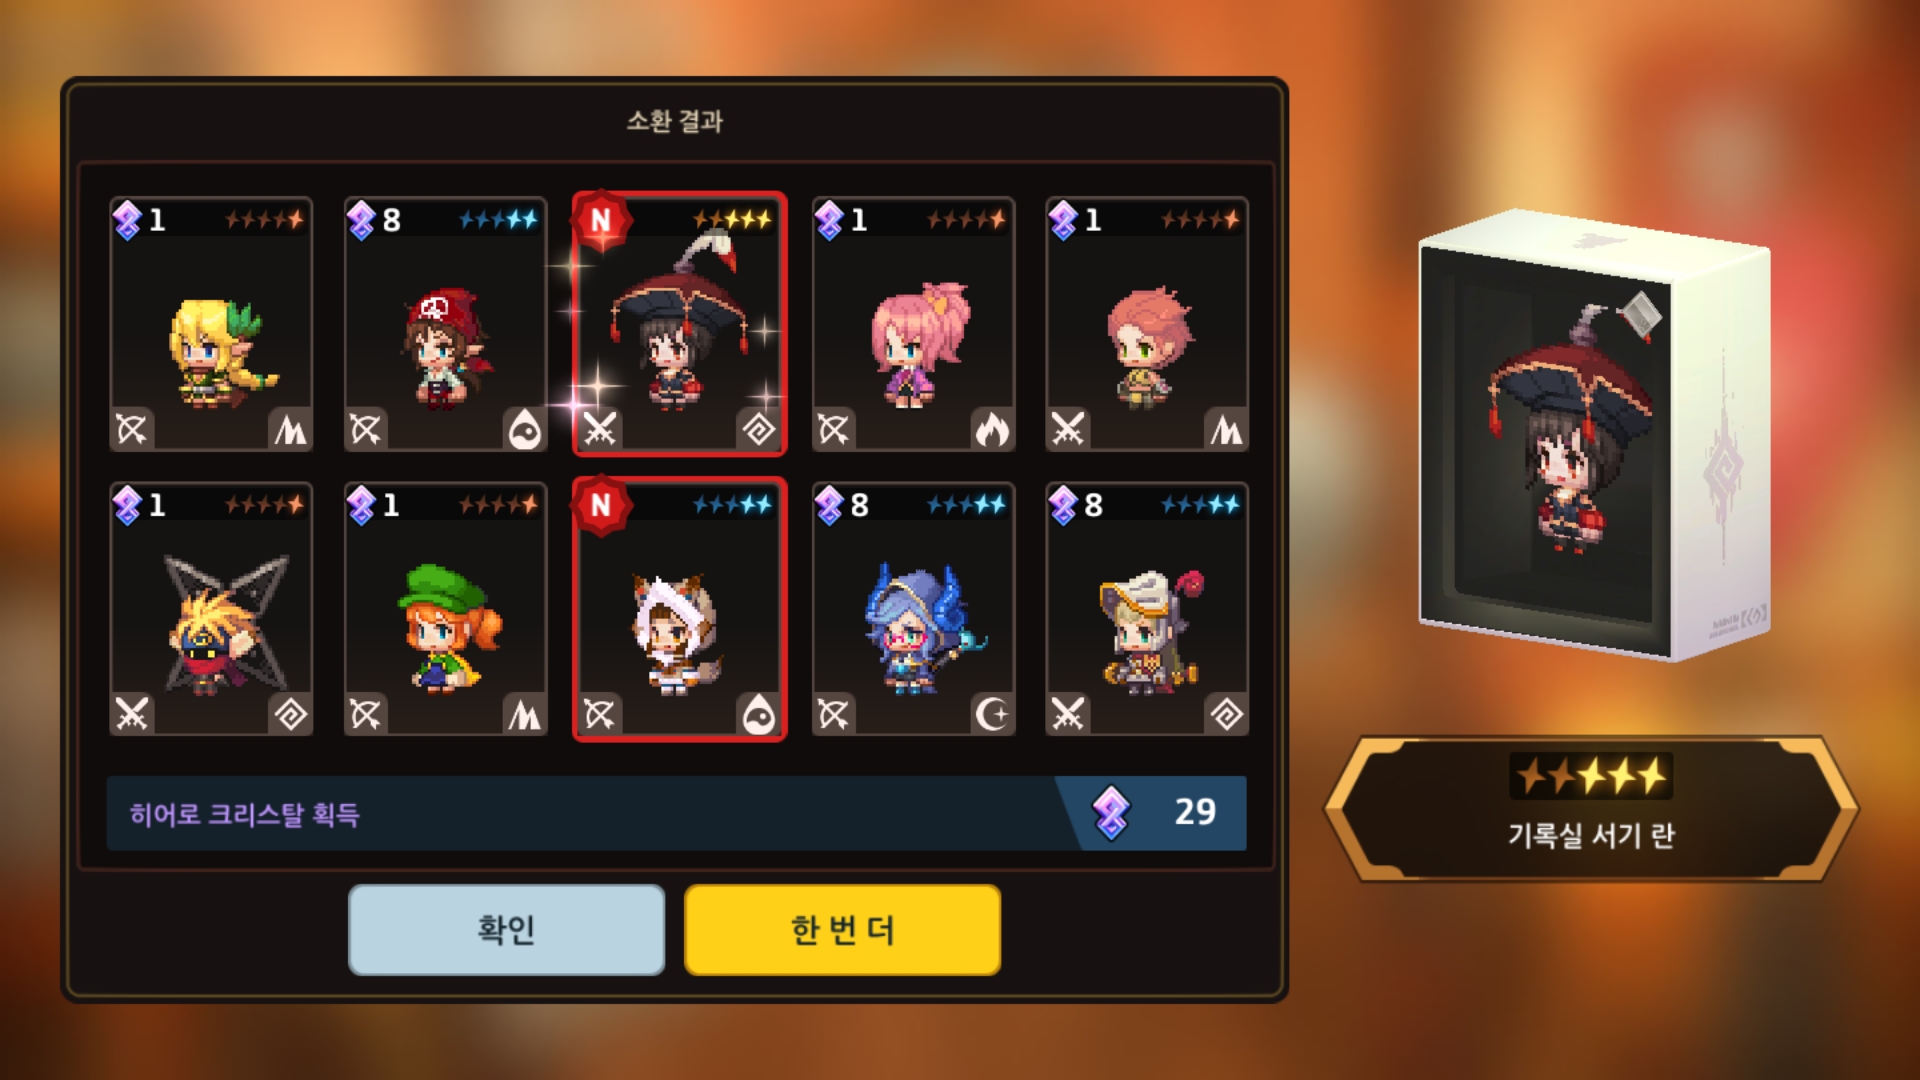The width and height of the screenshot is (1920, 1080).
Task: Click the bow class icon on blue mage card
Action: tap(834, 714)
